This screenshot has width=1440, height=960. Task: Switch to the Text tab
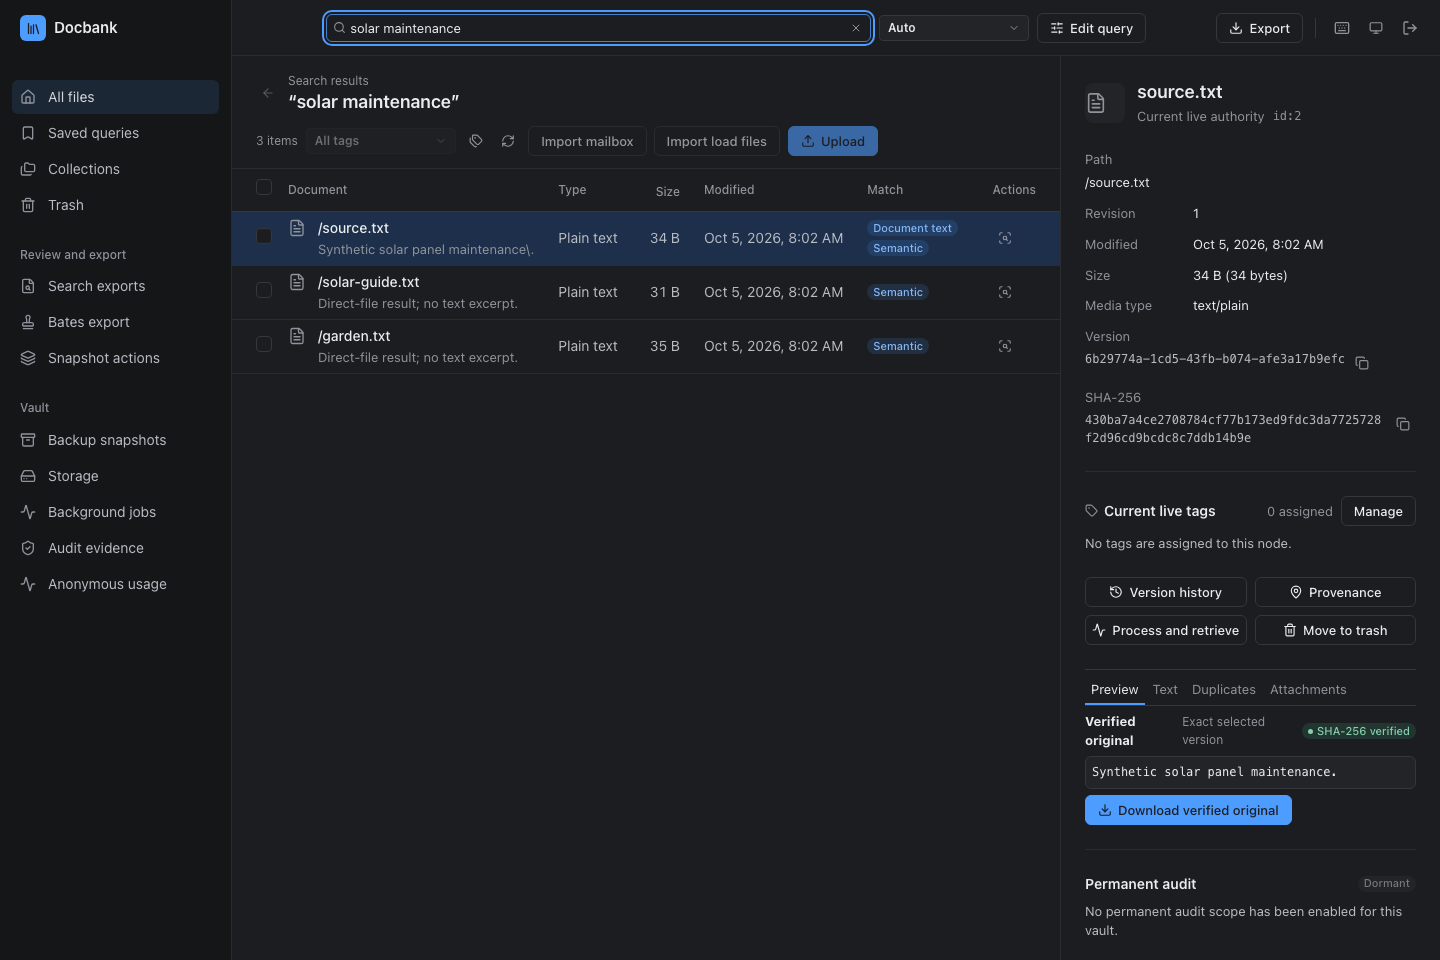click(1165, 690)
